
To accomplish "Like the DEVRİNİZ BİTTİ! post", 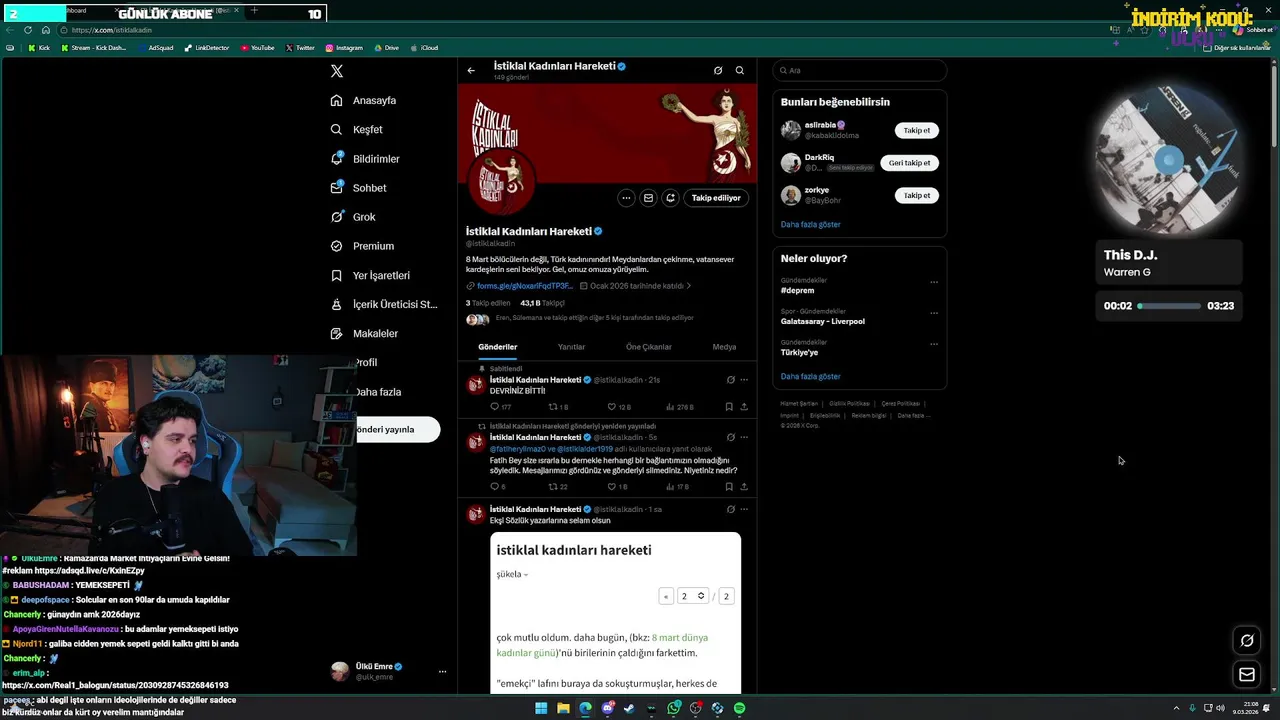I will pos(619,407).
